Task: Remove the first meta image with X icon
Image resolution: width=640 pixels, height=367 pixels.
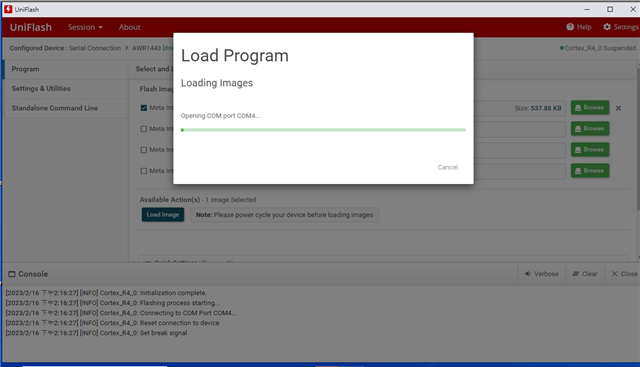Action: tap(618, 108)
